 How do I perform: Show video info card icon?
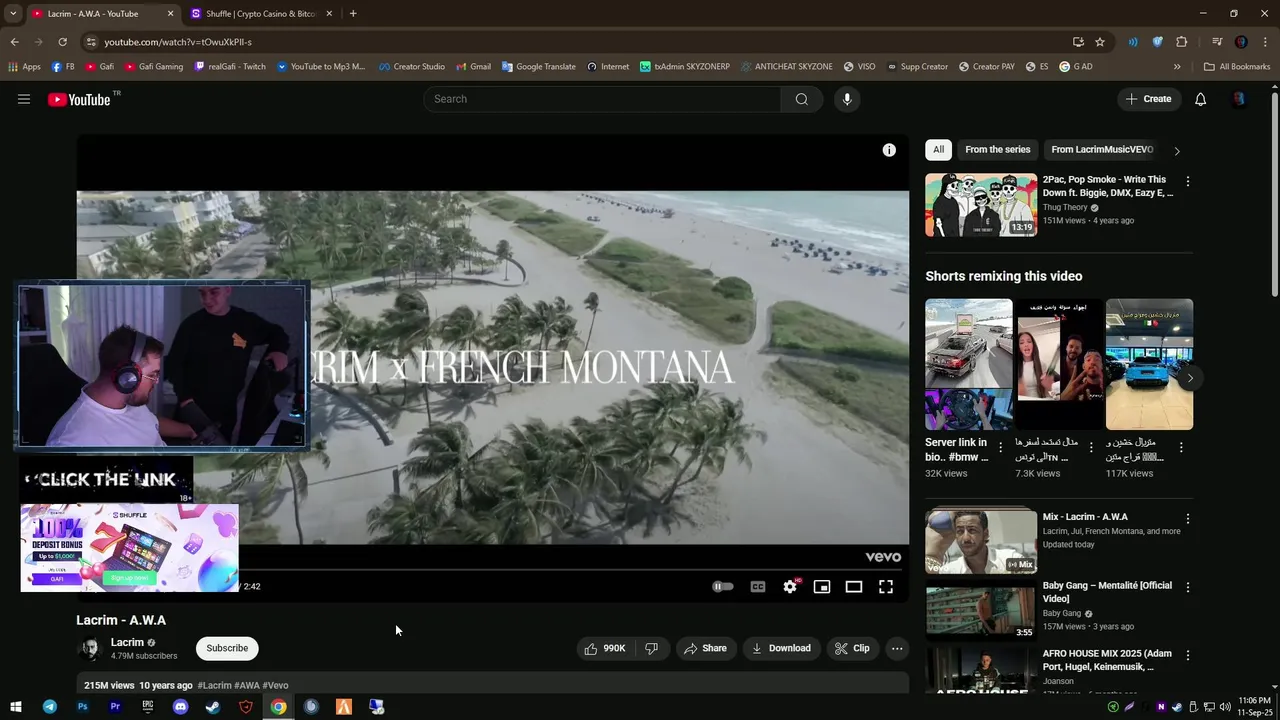pos(889,150)
